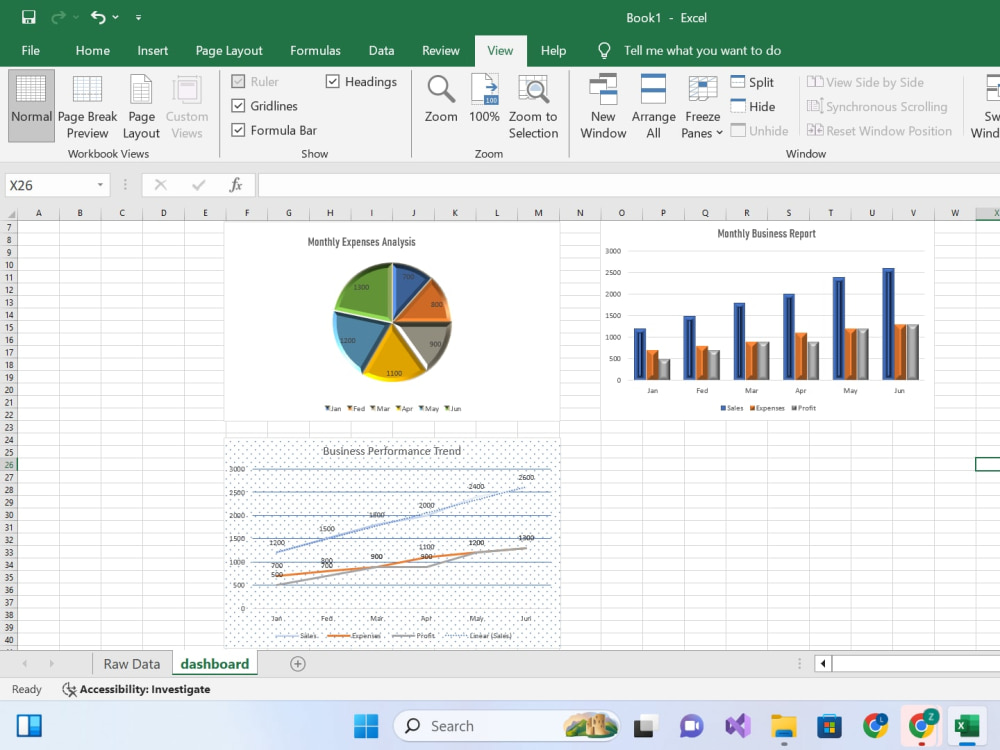The width and height of the screenshot is (1000, 750).
Task: Open Microsoft Store from taskbar
Action: click(x=829, y=726)
